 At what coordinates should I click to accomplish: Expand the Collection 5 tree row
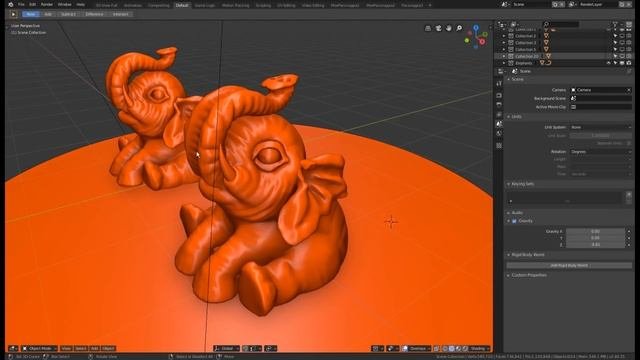[x=504, y=49]
